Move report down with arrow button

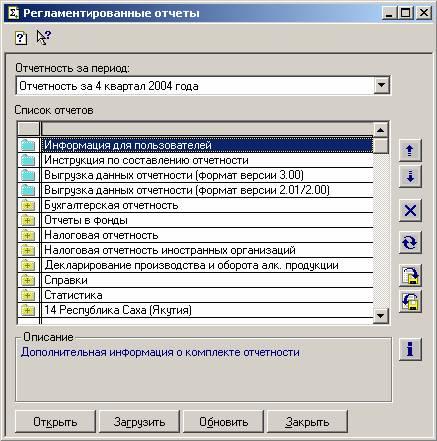tap(410, 176)
